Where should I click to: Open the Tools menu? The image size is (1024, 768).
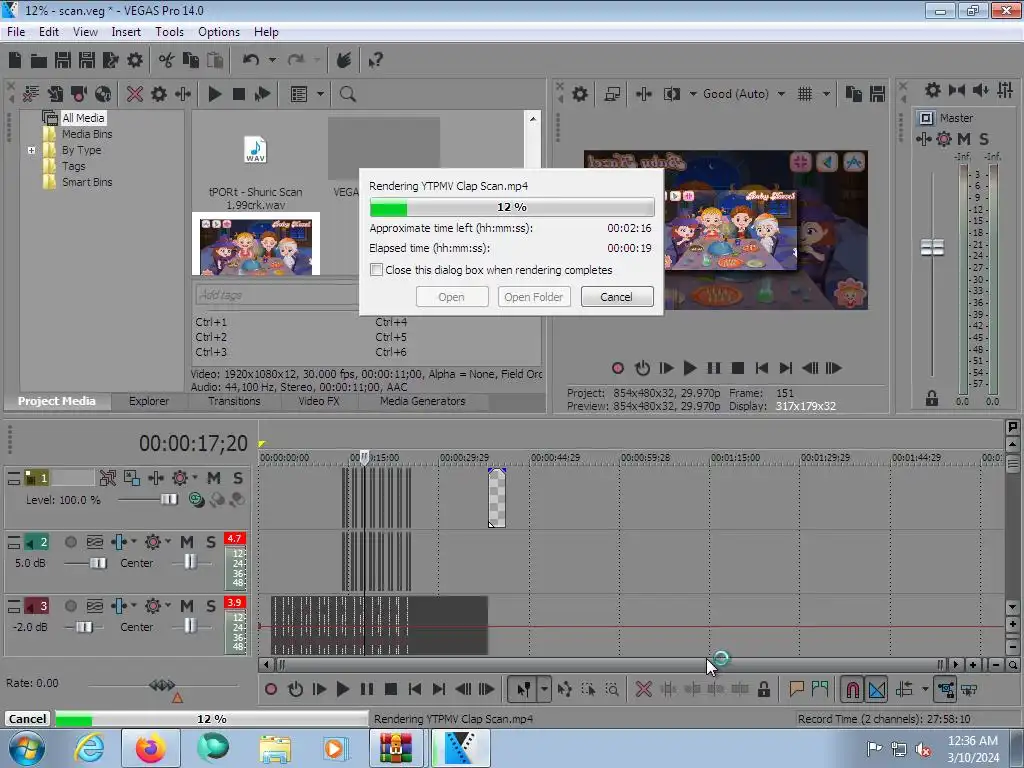[x=169, y=32]
